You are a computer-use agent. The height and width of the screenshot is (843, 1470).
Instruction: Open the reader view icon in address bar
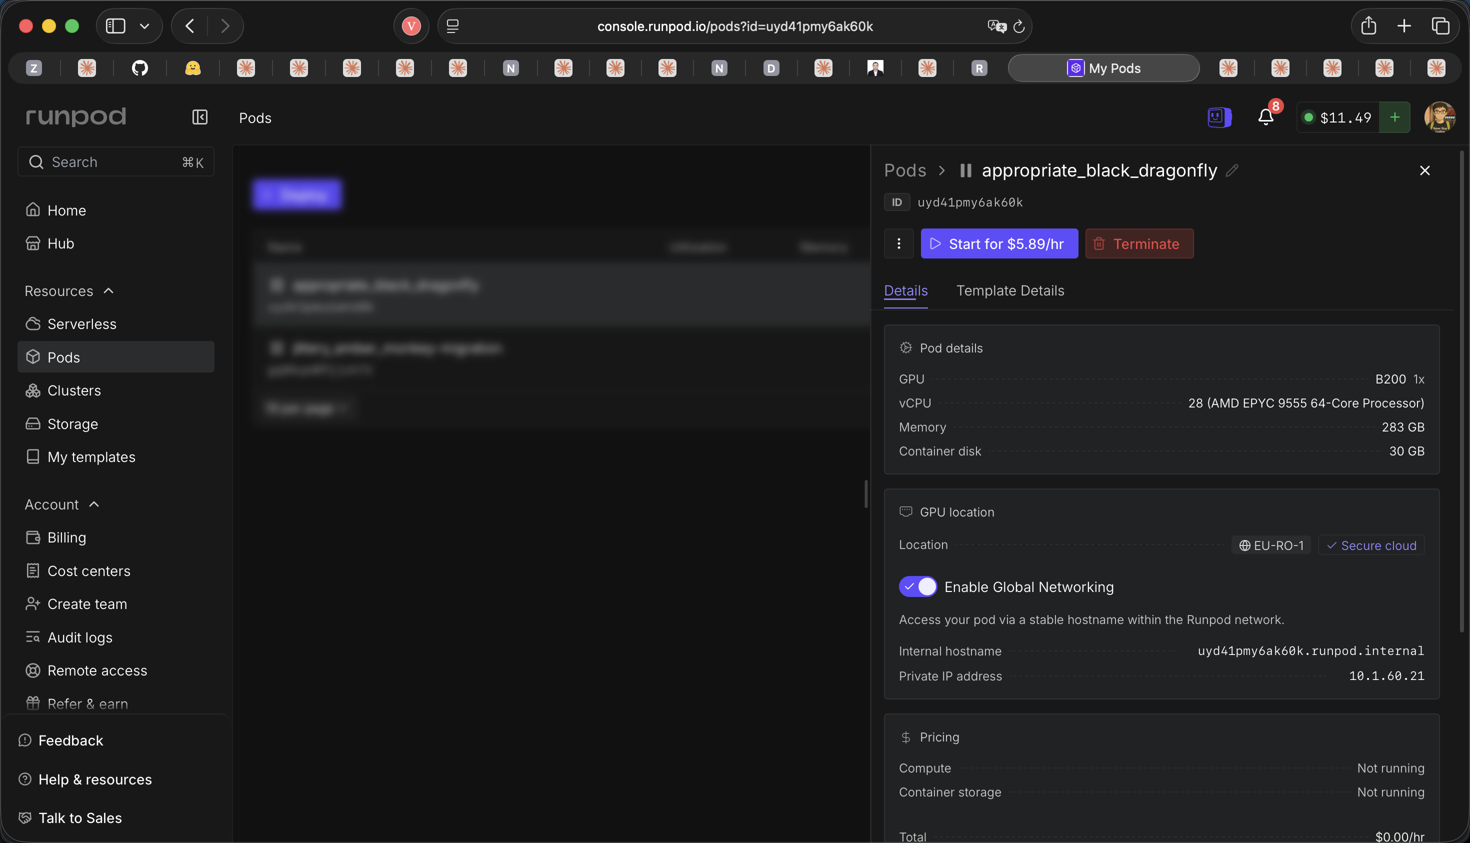coord(453,27)
